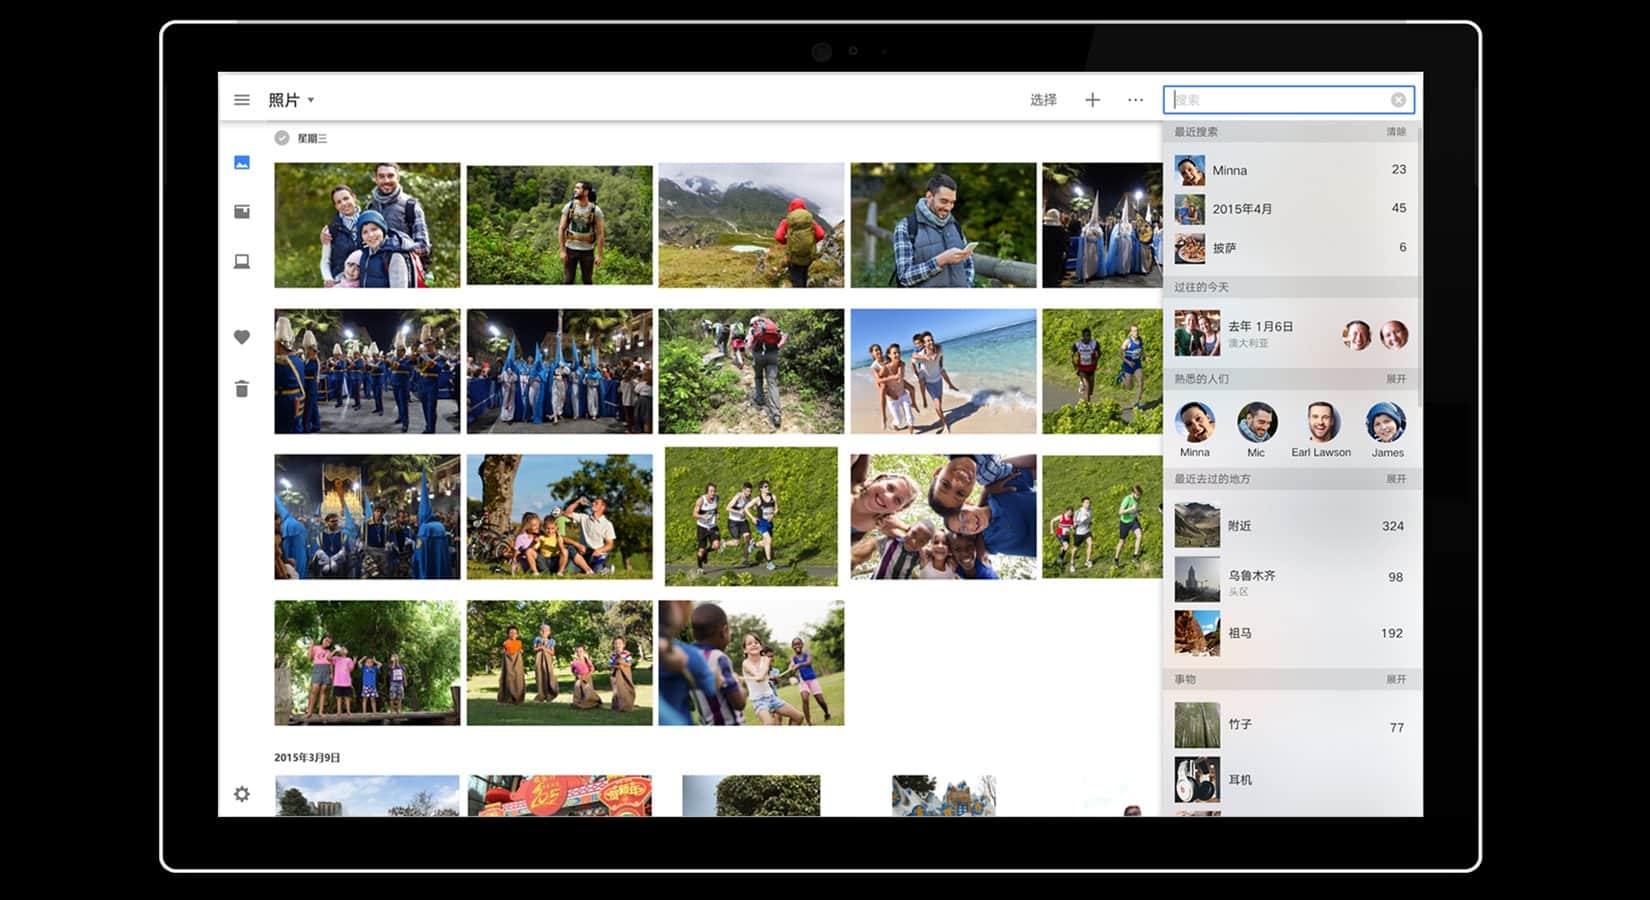The height and width of the screenshot is (900, 1650).
Task: Open the trash bin icon
Action: click(242, 389)
